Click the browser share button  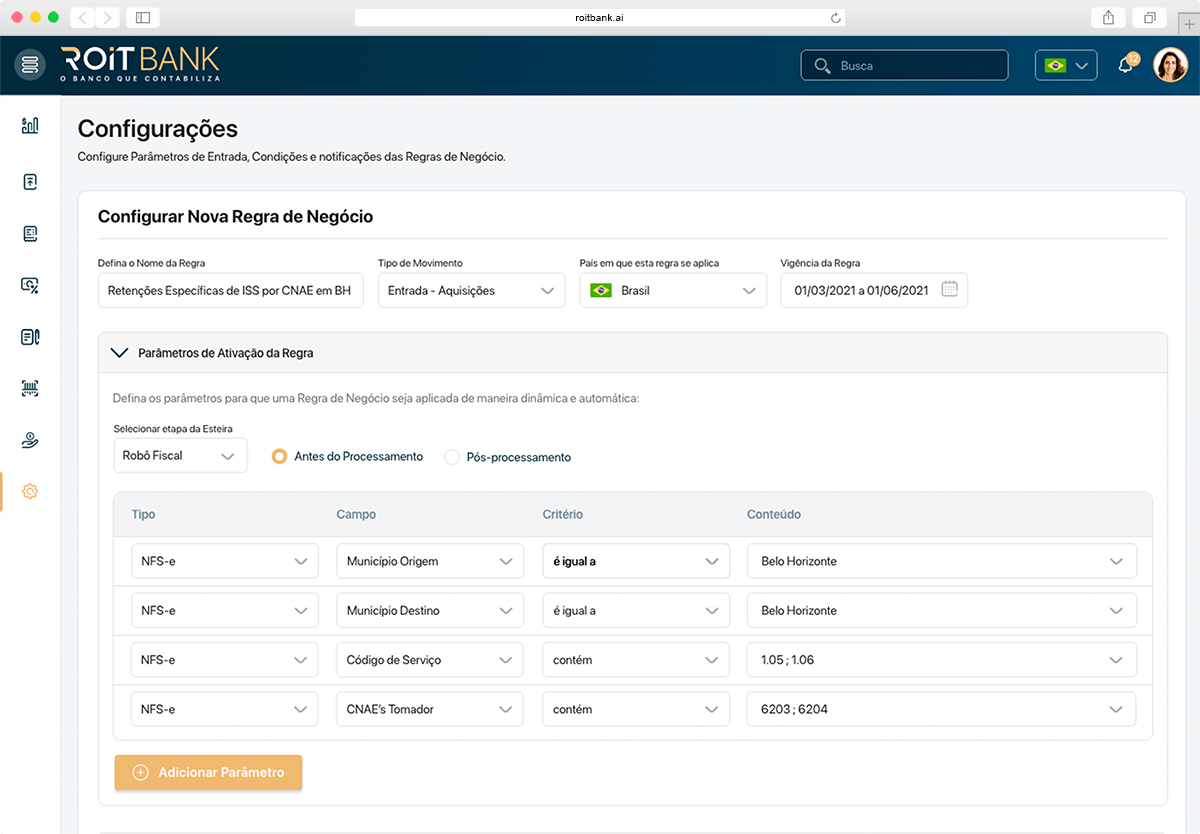point(1108,17)
